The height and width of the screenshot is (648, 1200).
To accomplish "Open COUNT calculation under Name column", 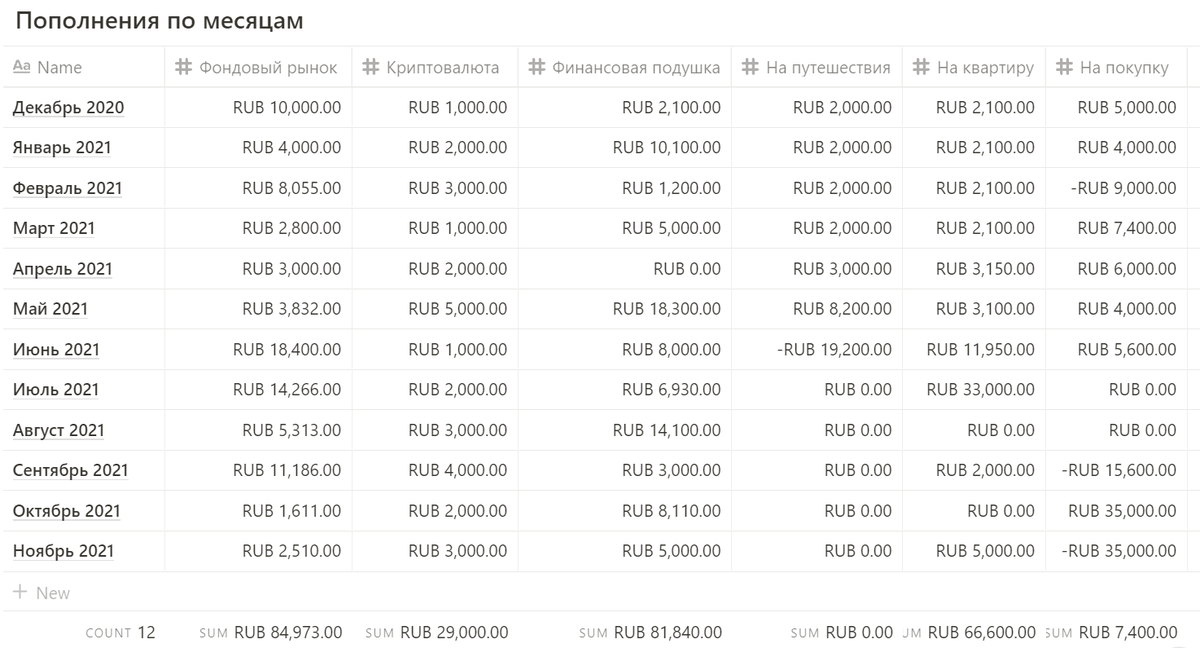I will pyautogui.click(x=120, y=632).
